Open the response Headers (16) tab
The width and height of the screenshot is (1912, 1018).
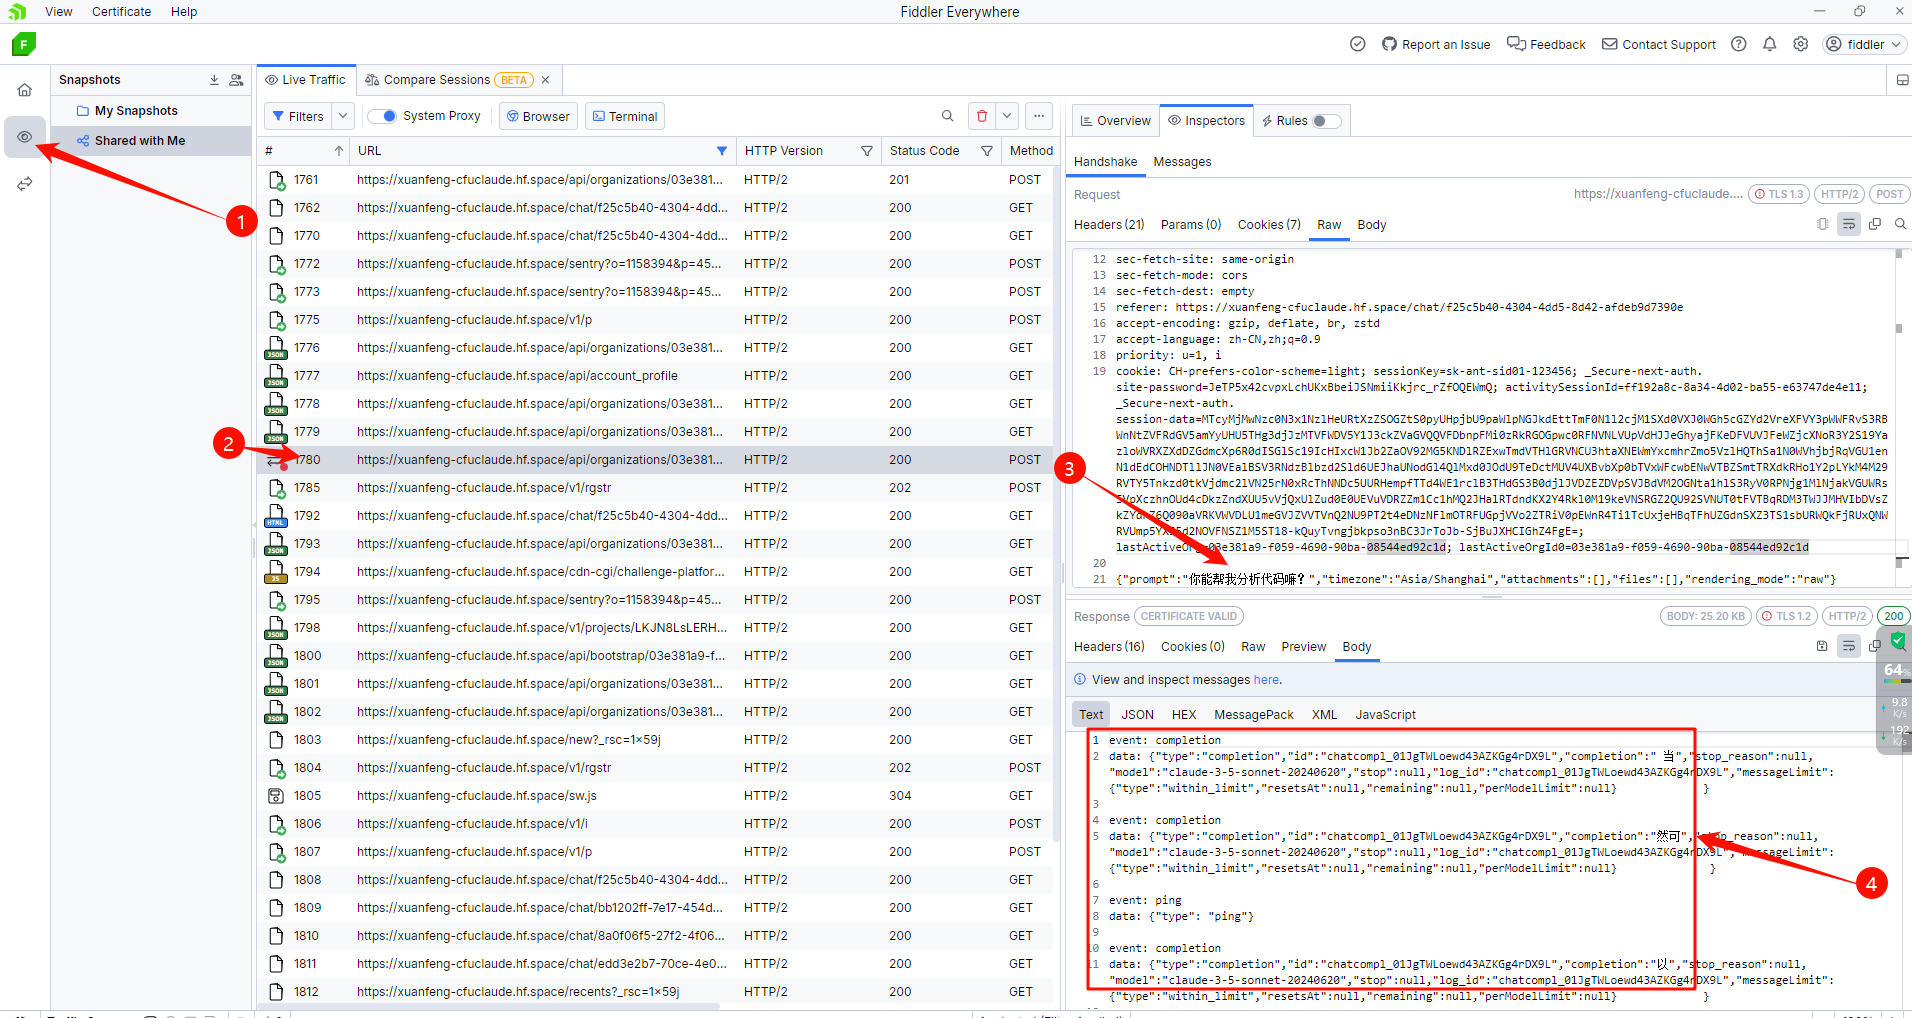tap(1109, 647)
